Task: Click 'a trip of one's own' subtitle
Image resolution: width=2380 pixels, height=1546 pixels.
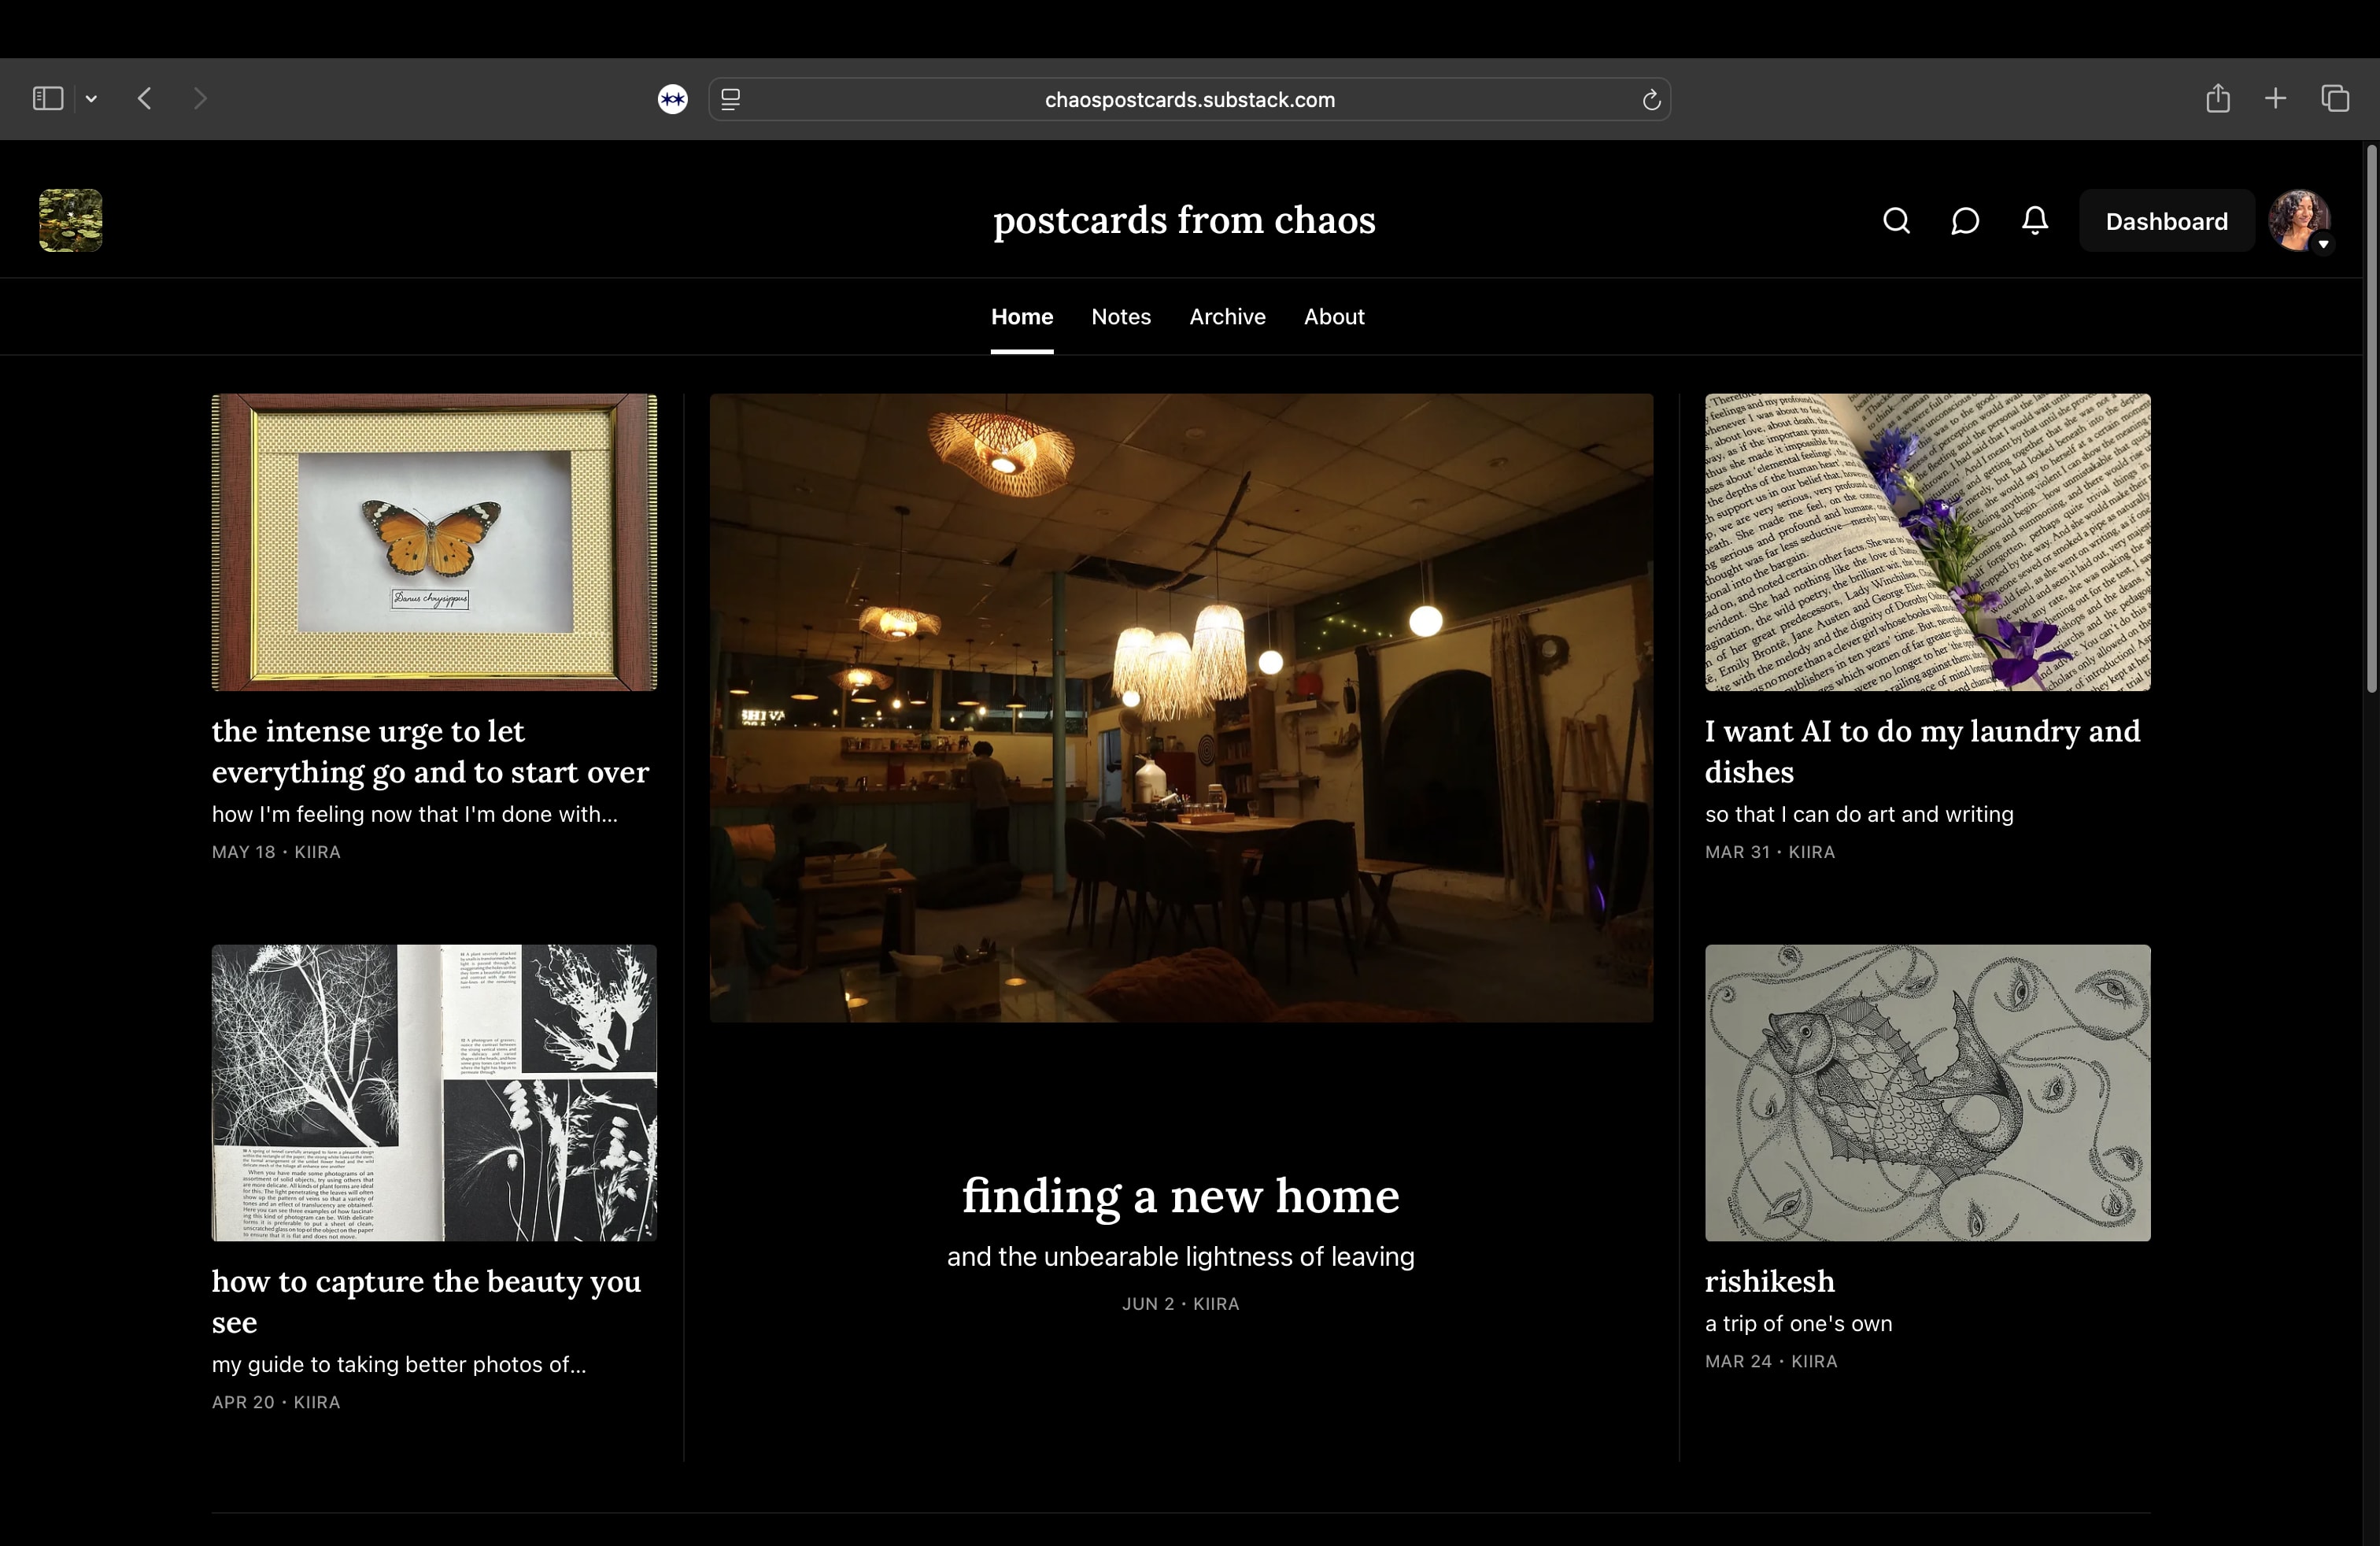Action: tap(1798, 1323)
